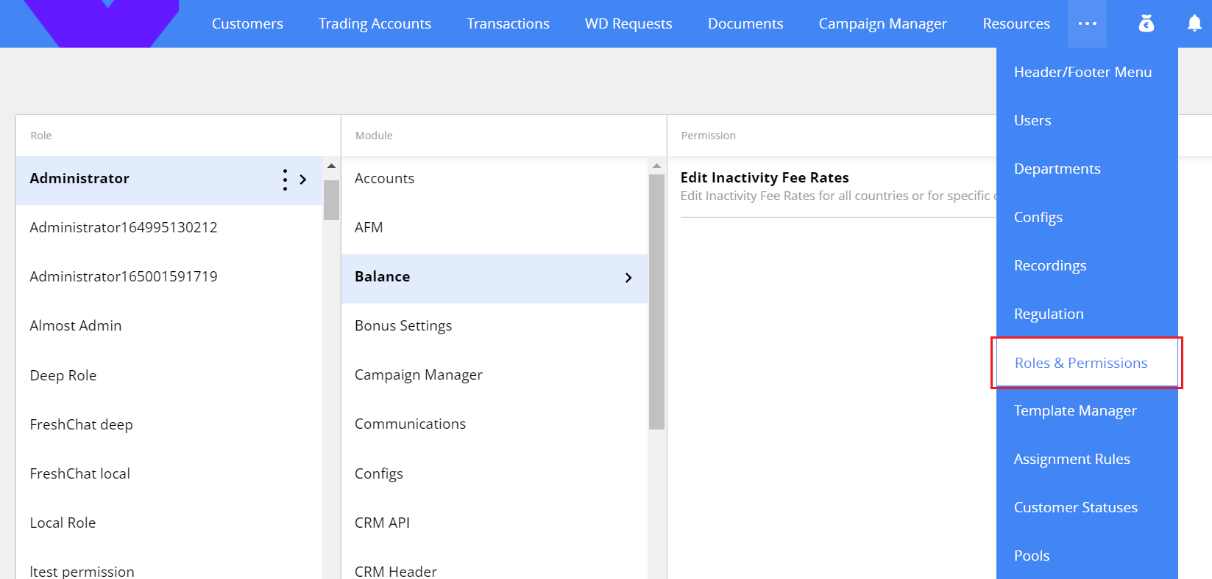Pick the Bonus Settings module
Viewport: 1212px width, 579px height.
403,326
